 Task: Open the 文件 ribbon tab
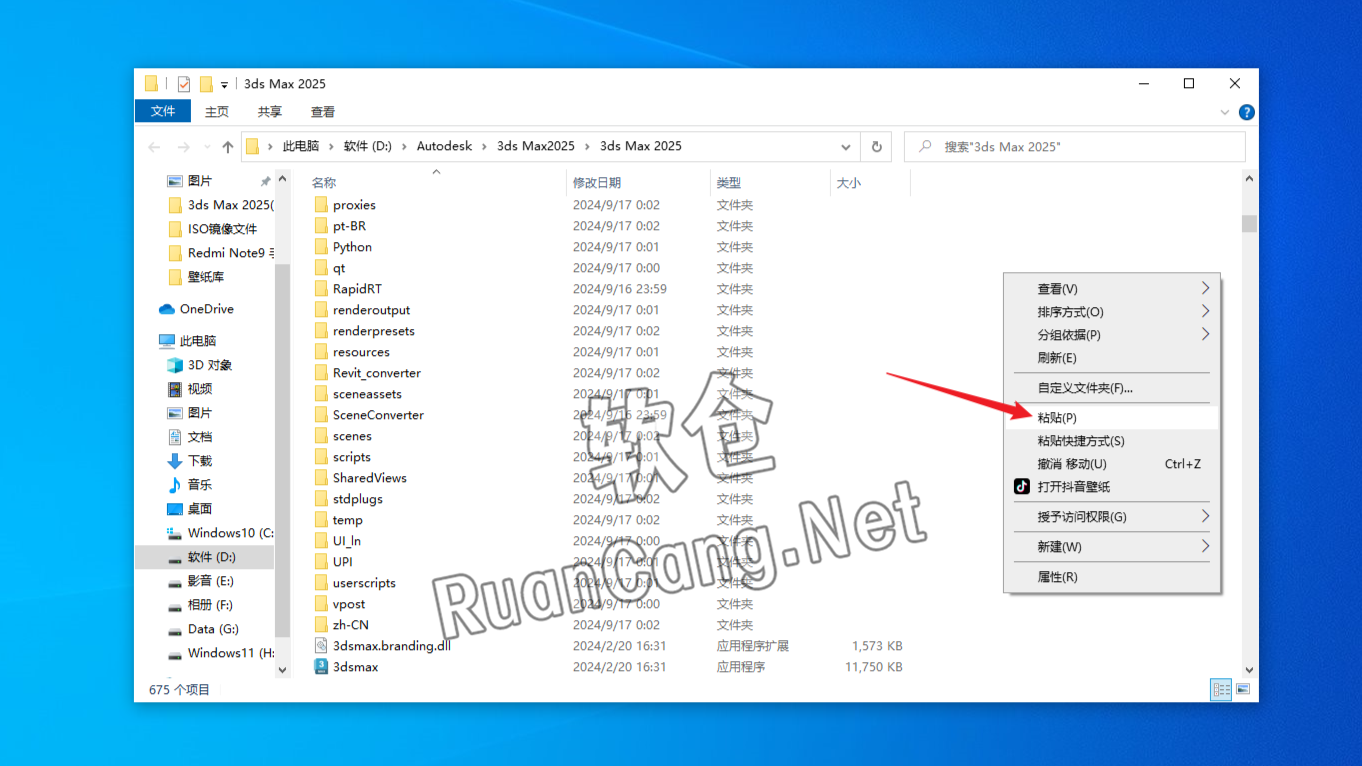pyautogui.click(x=163, y=112)
